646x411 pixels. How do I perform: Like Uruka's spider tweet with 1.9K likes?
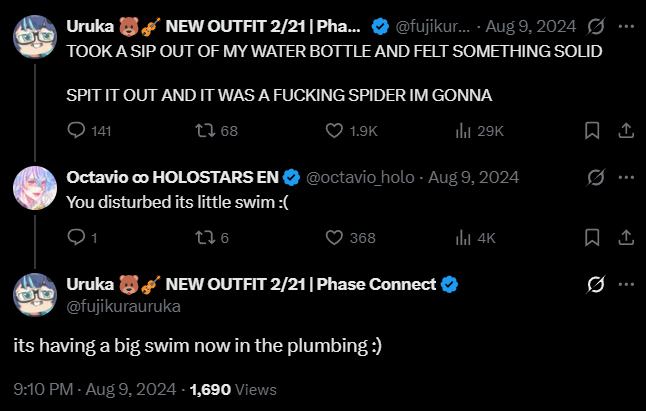tap(335, 131)
